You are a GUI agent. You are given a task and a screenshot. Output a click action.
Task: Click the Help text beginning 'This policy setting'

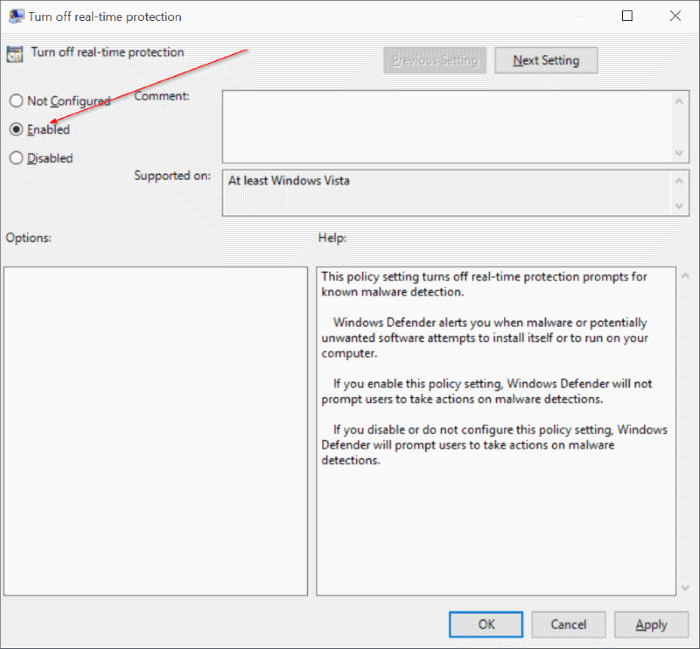(x=484, y=284)
